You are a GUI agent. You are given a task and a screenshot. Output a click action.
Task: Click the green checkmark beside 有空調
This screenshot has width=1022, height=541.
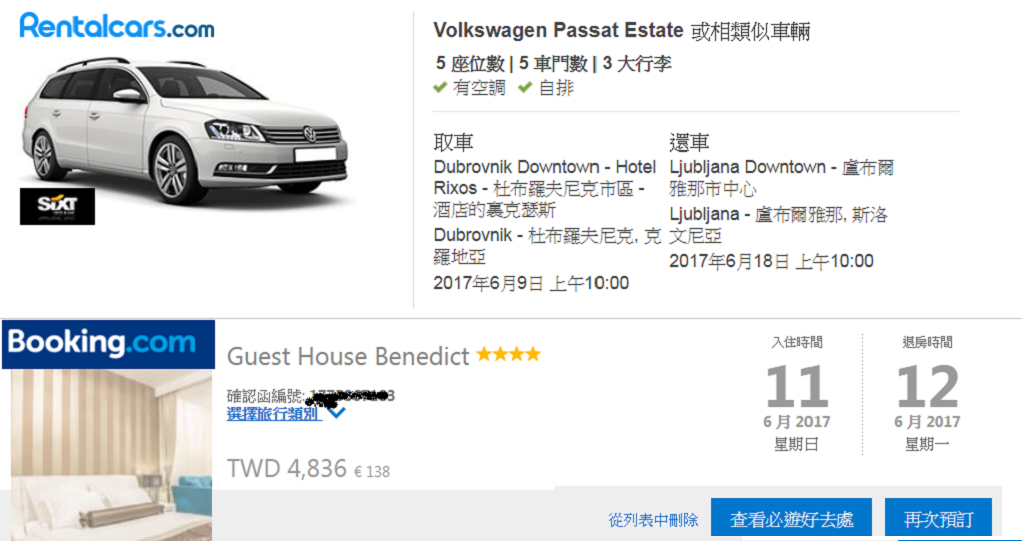click(x=440, y=87)
